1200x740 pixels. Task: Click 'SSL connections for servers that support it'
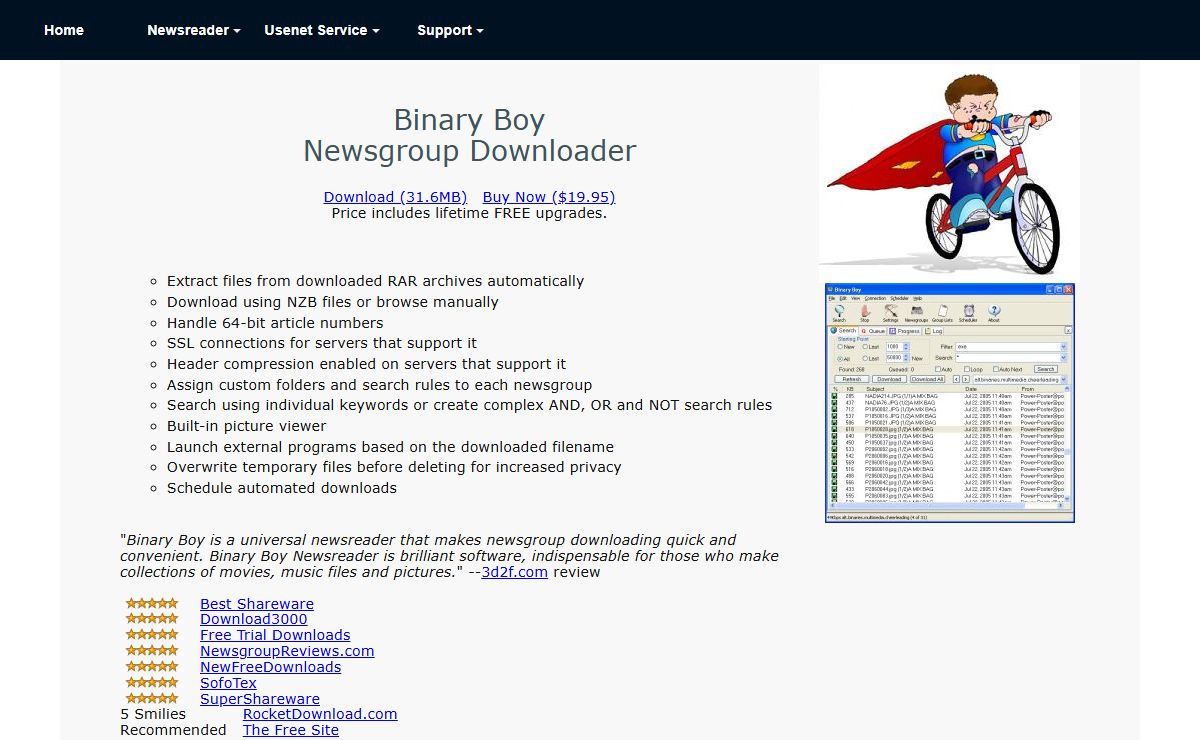coord(322,343)
